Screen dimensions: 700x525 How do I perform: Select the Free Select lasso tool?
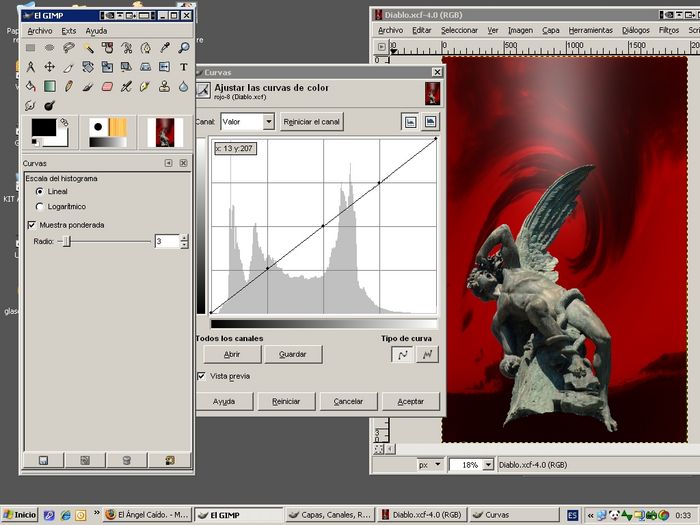coord(69,48)
